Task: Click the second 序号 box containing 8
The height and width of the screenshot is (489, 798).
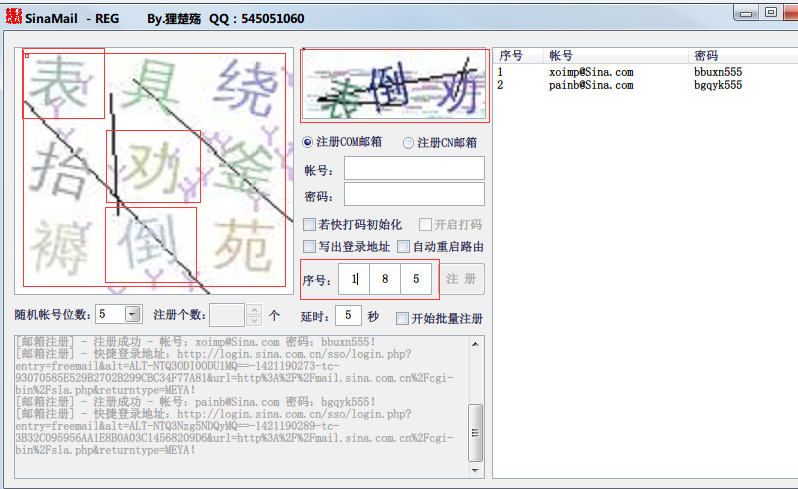Action: (x=385, y=279)
